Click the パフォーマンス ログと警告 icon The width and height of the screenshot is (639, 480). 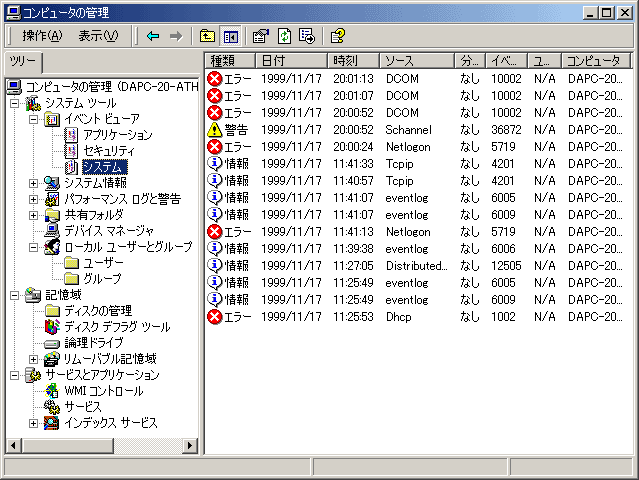click(x=52, y=199)
